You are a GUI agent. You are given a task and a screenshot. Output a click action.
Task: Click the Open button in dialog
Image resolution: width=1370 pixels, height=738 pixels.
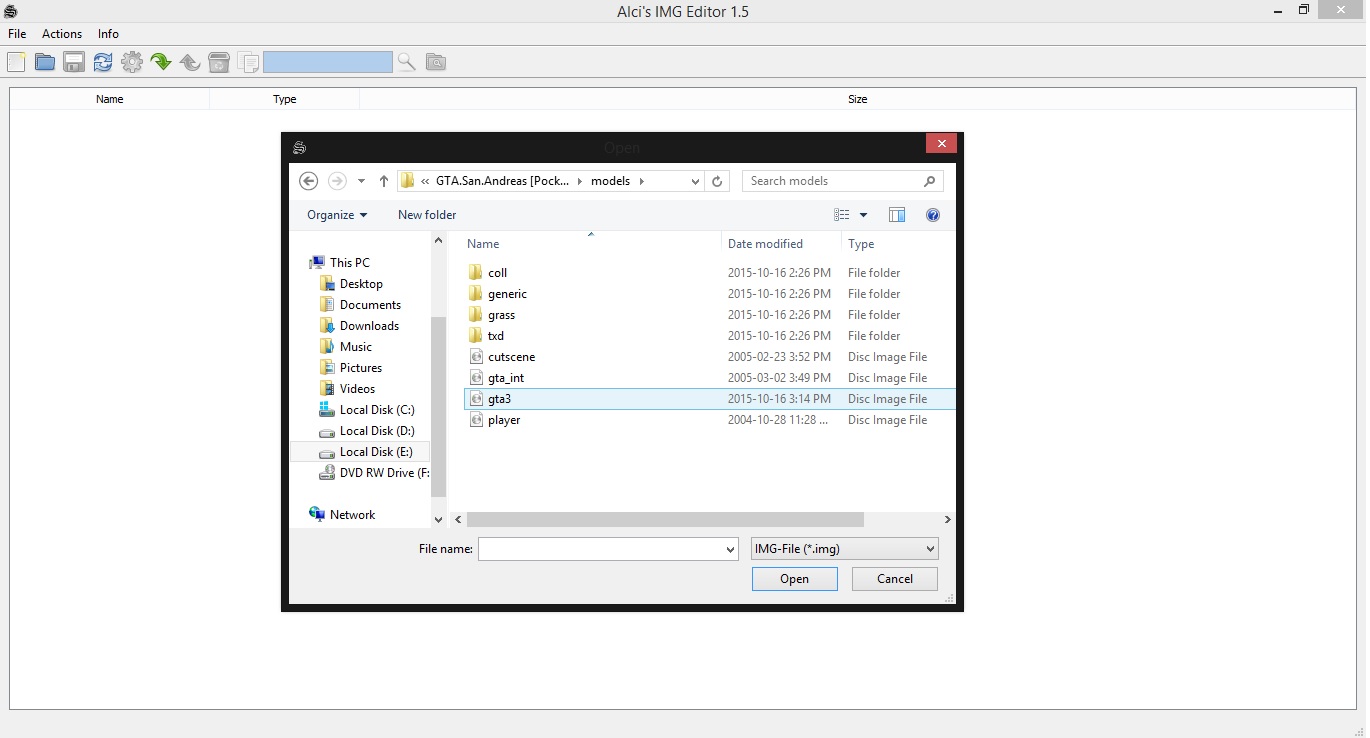coord(794,579)
